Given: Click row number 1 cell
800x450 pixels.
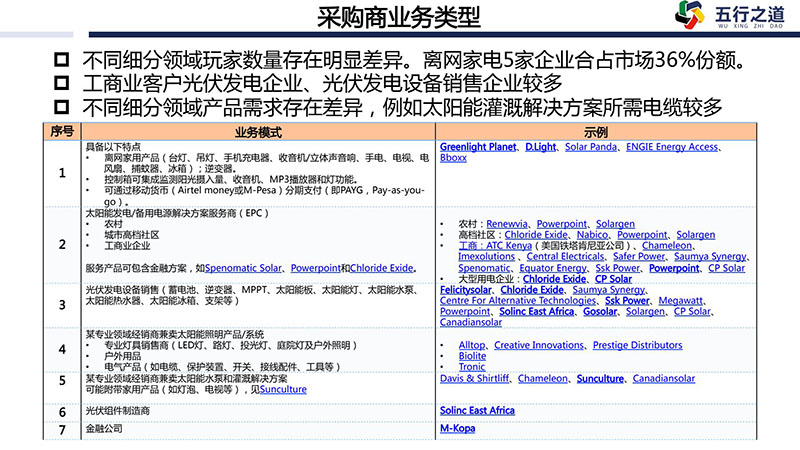Looking at the screenshot, I should pos(62,173).
